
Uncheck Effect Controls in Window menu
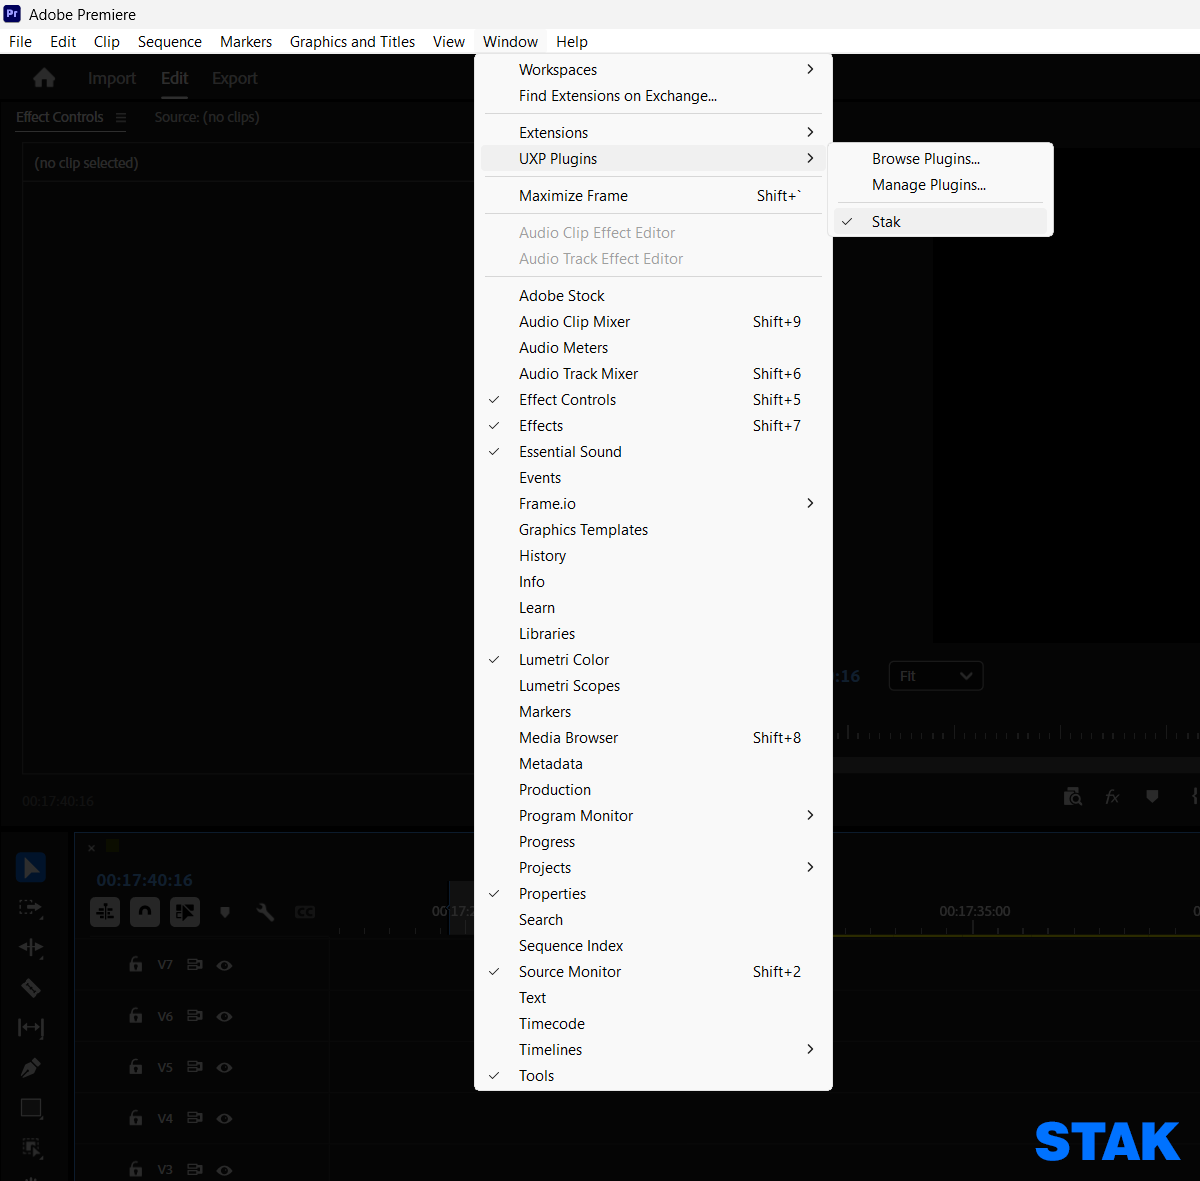point(653,400)
